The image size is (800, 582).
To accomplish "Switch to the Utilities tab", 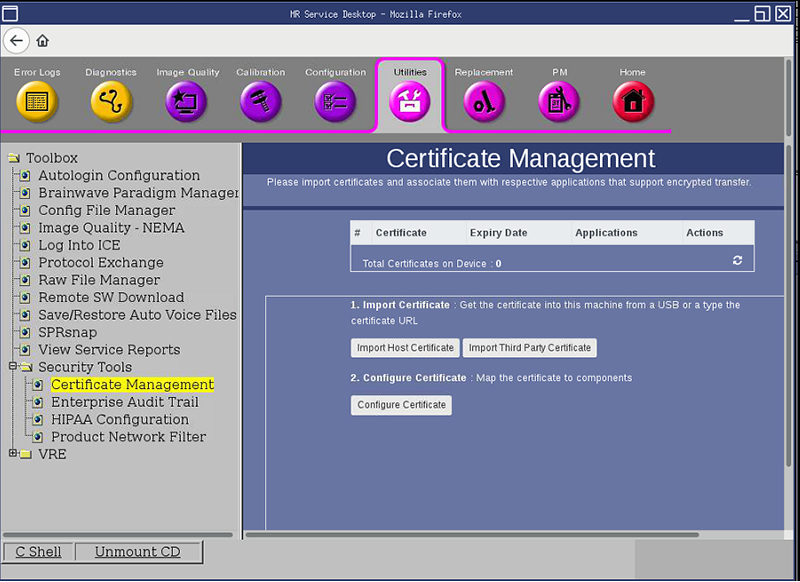I will click(x=410, y=98).
